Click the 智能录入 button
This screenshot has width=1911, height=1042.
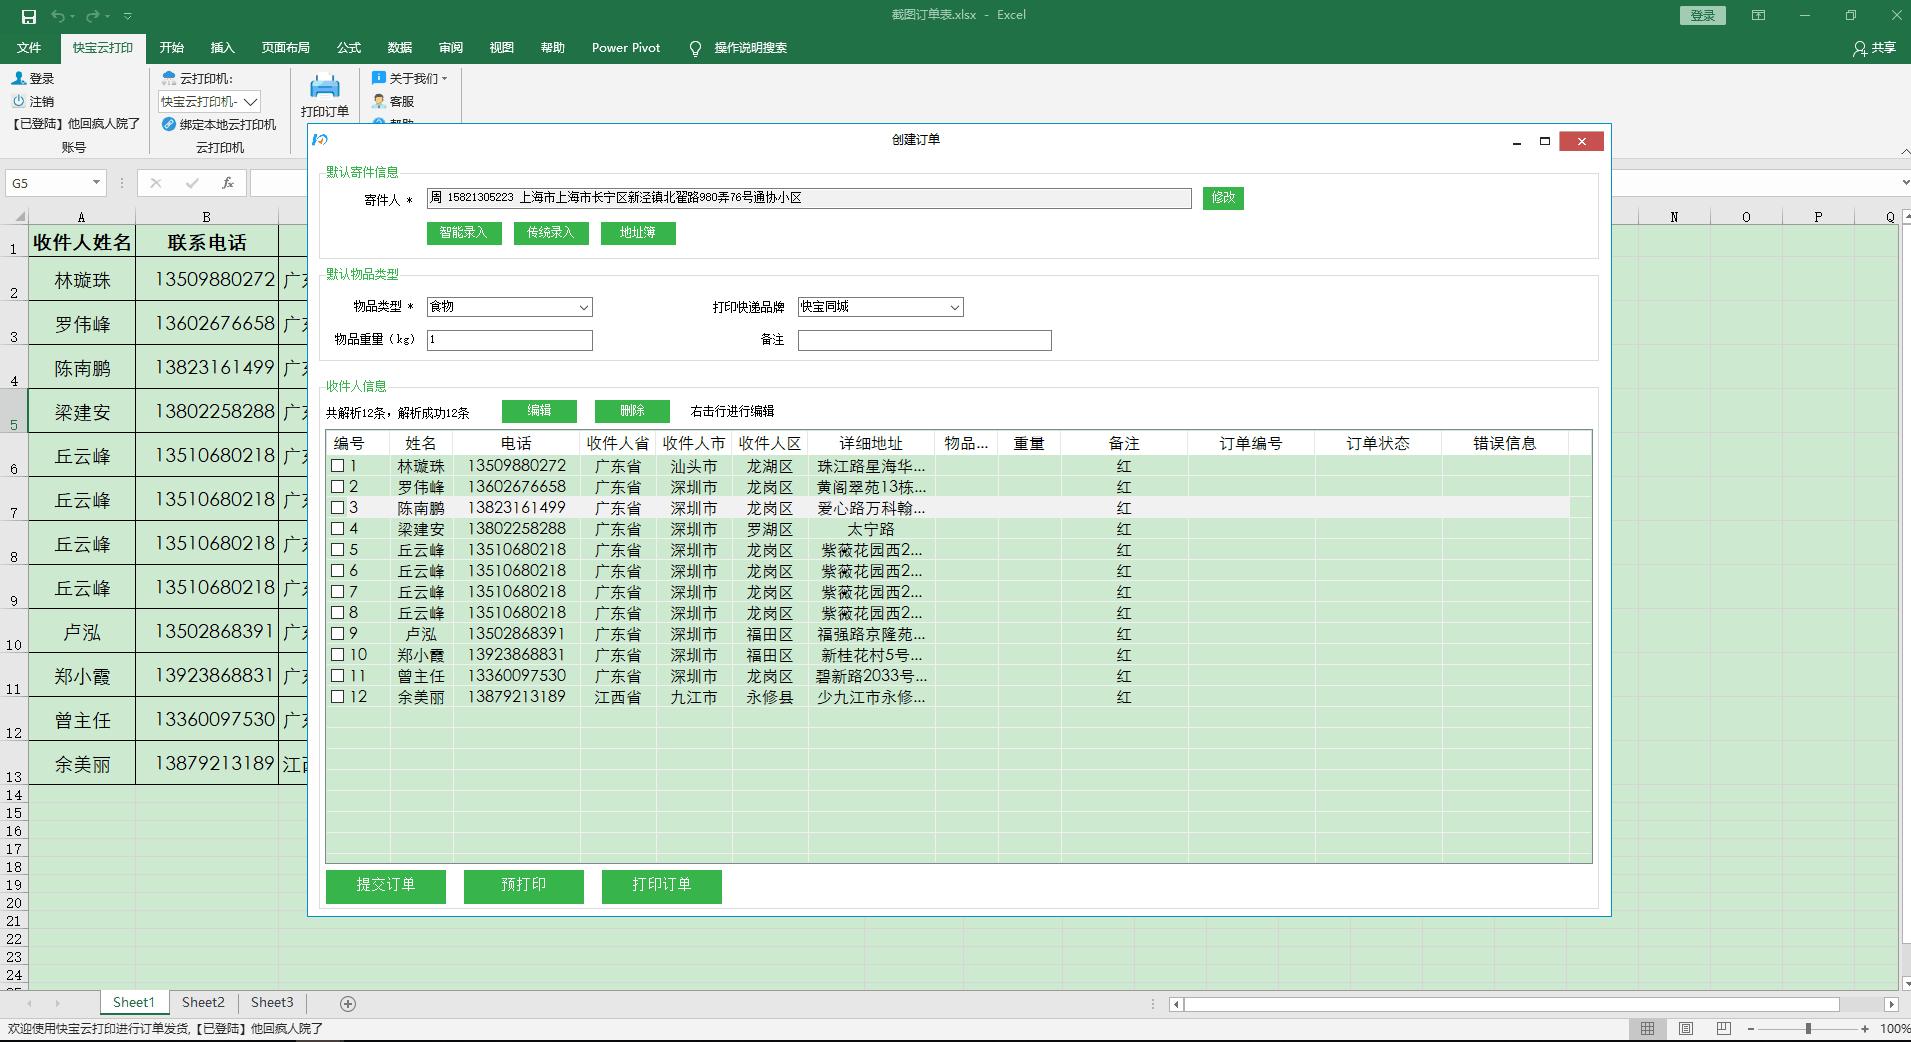tap(464, 233)
